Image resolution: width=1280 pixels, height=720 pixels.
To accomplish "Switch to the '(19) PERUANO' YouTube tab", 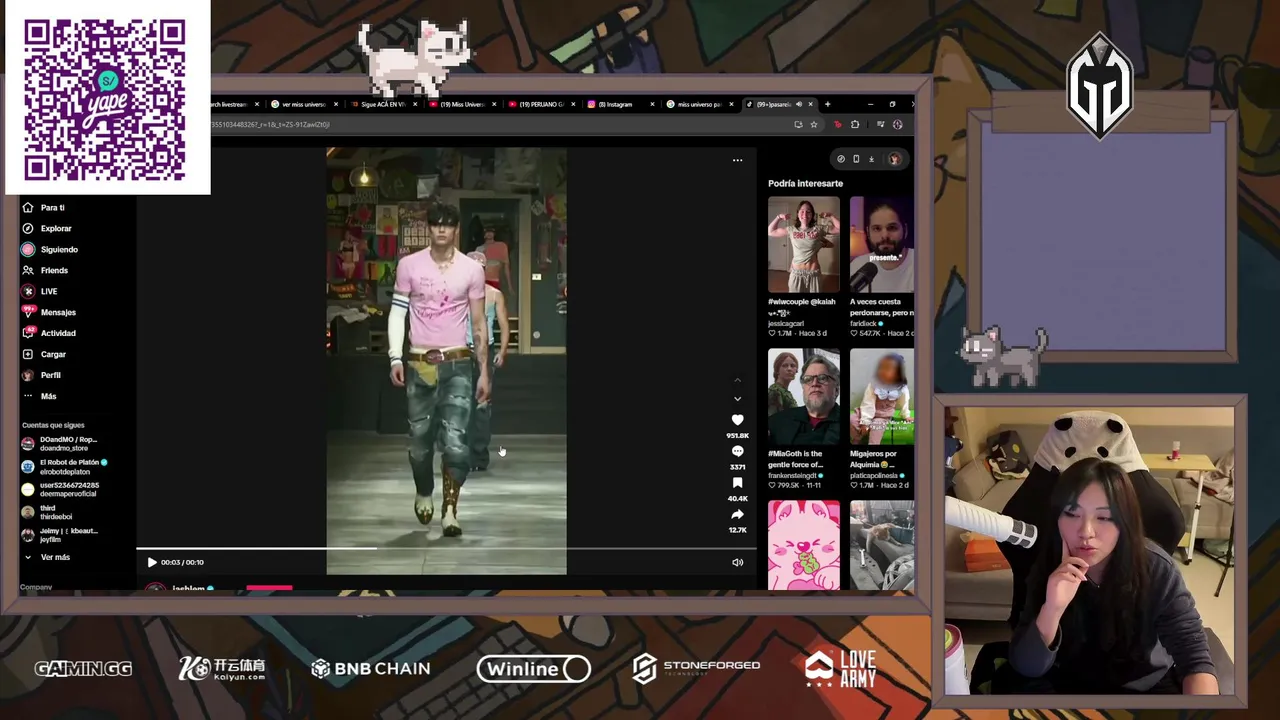I will [x=540, y=104].
